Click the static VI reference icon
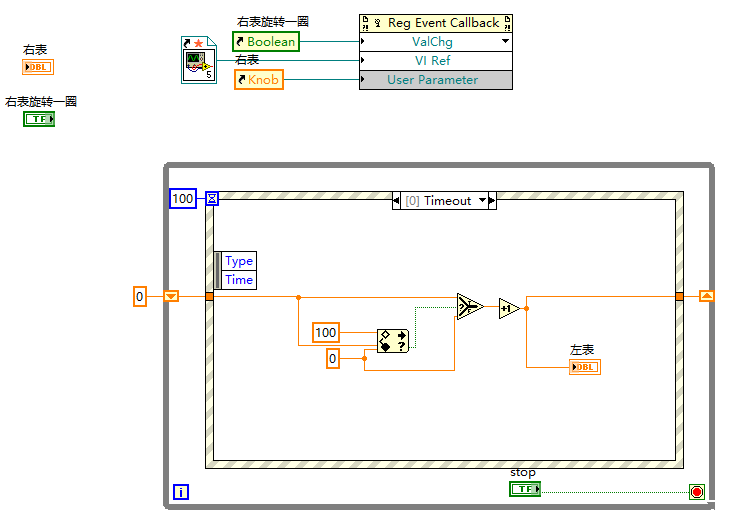Viewport: 744px width, 524px height. coord(199,60)
